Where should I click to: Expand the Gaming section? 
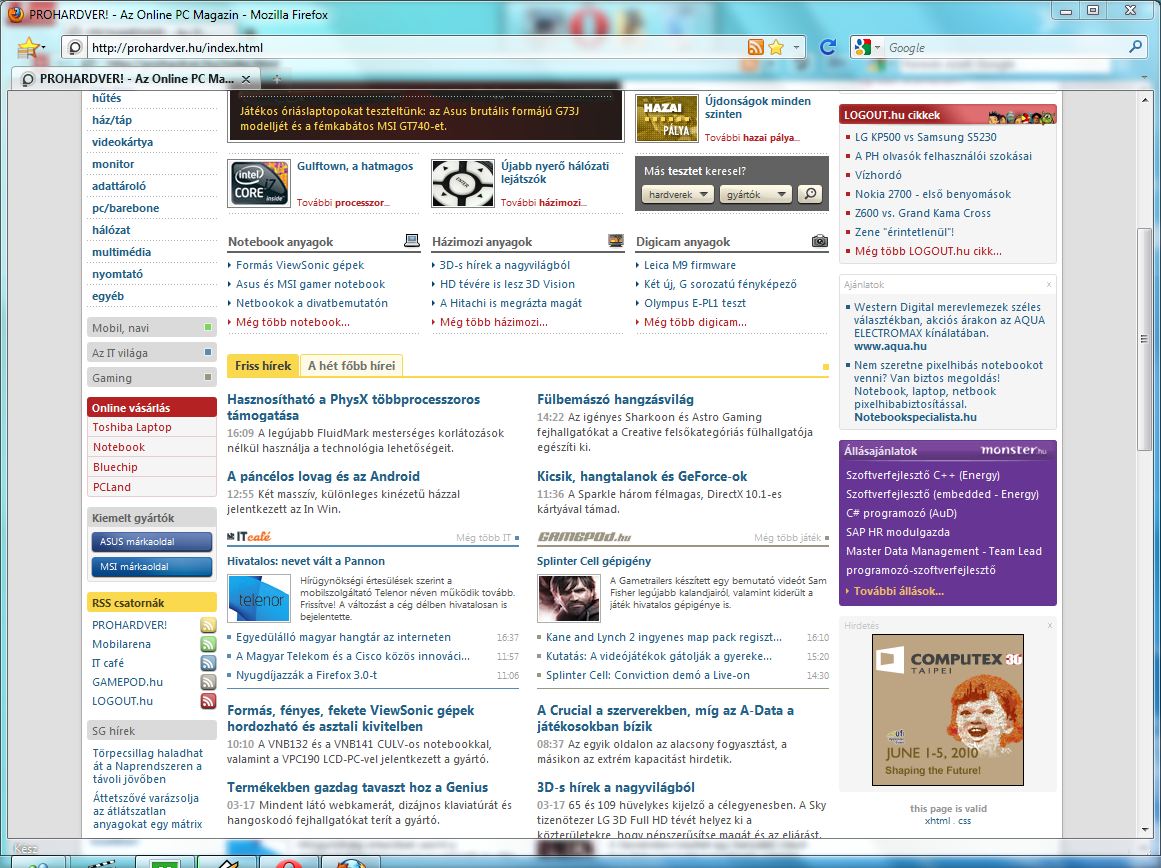152,378
